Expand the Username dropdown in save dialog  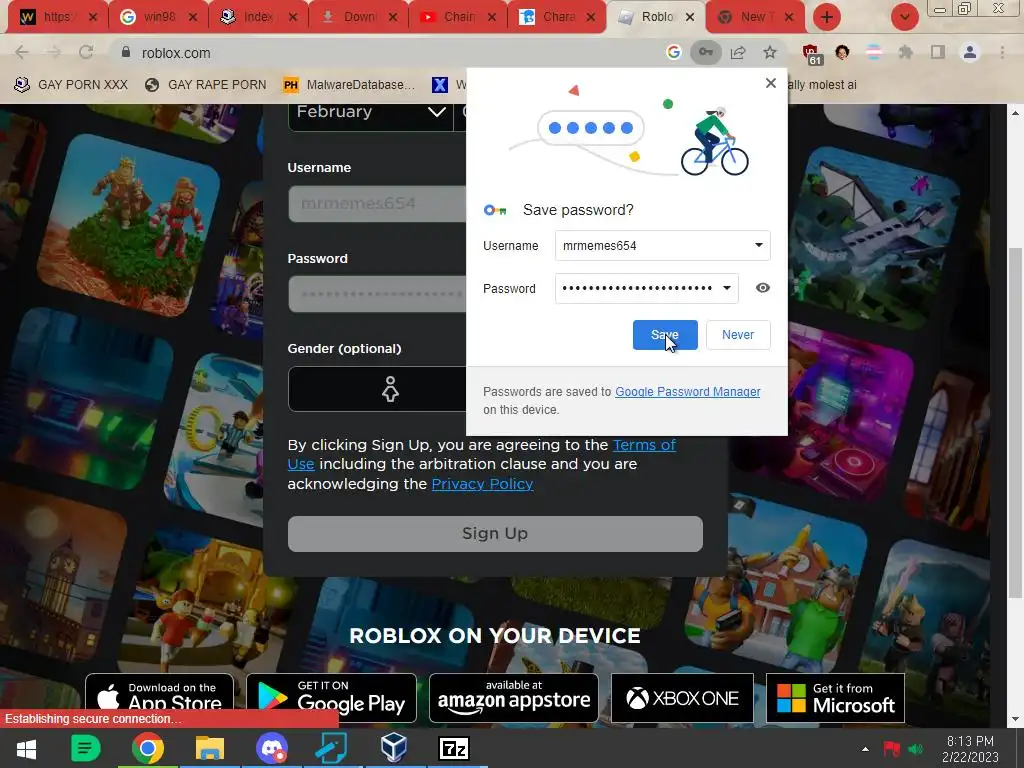(x=758, y=246)
